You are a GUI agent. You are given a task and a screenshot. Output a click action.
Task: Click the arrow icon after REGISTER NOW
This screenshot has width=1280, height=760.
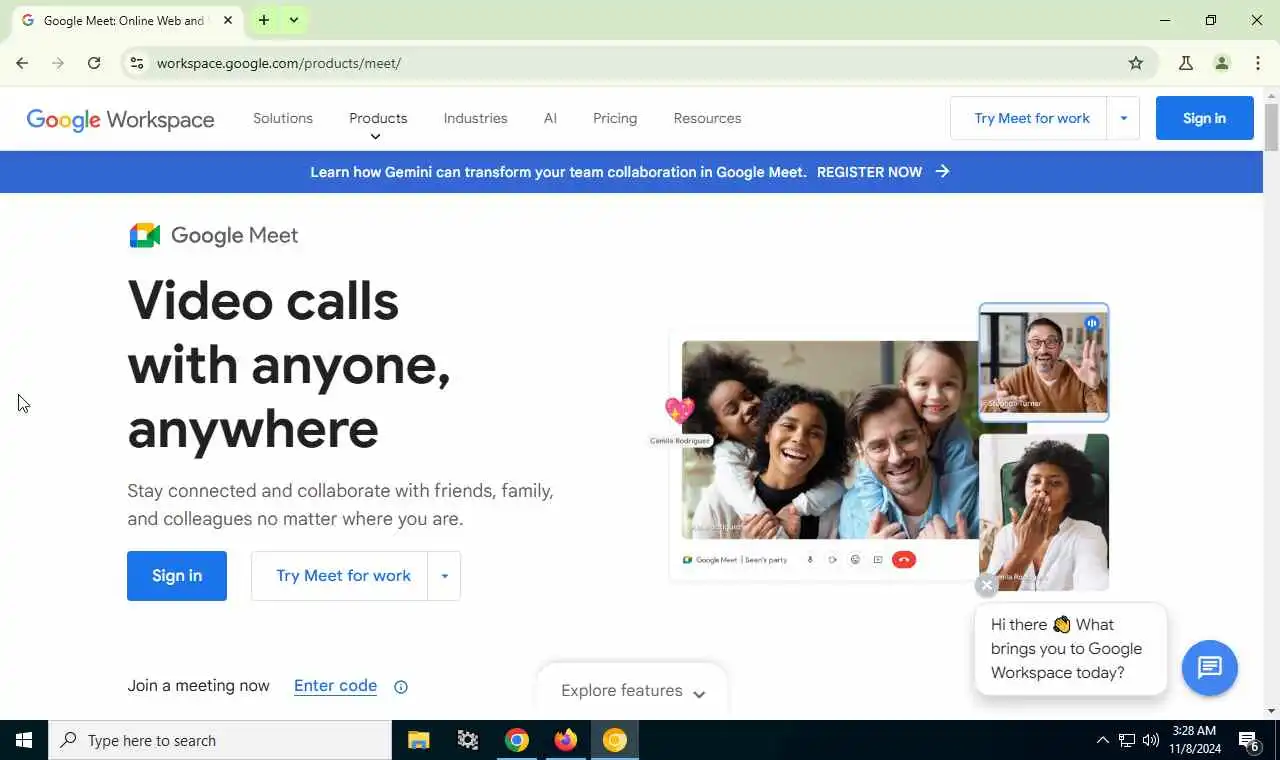click(x=942, y=172)
